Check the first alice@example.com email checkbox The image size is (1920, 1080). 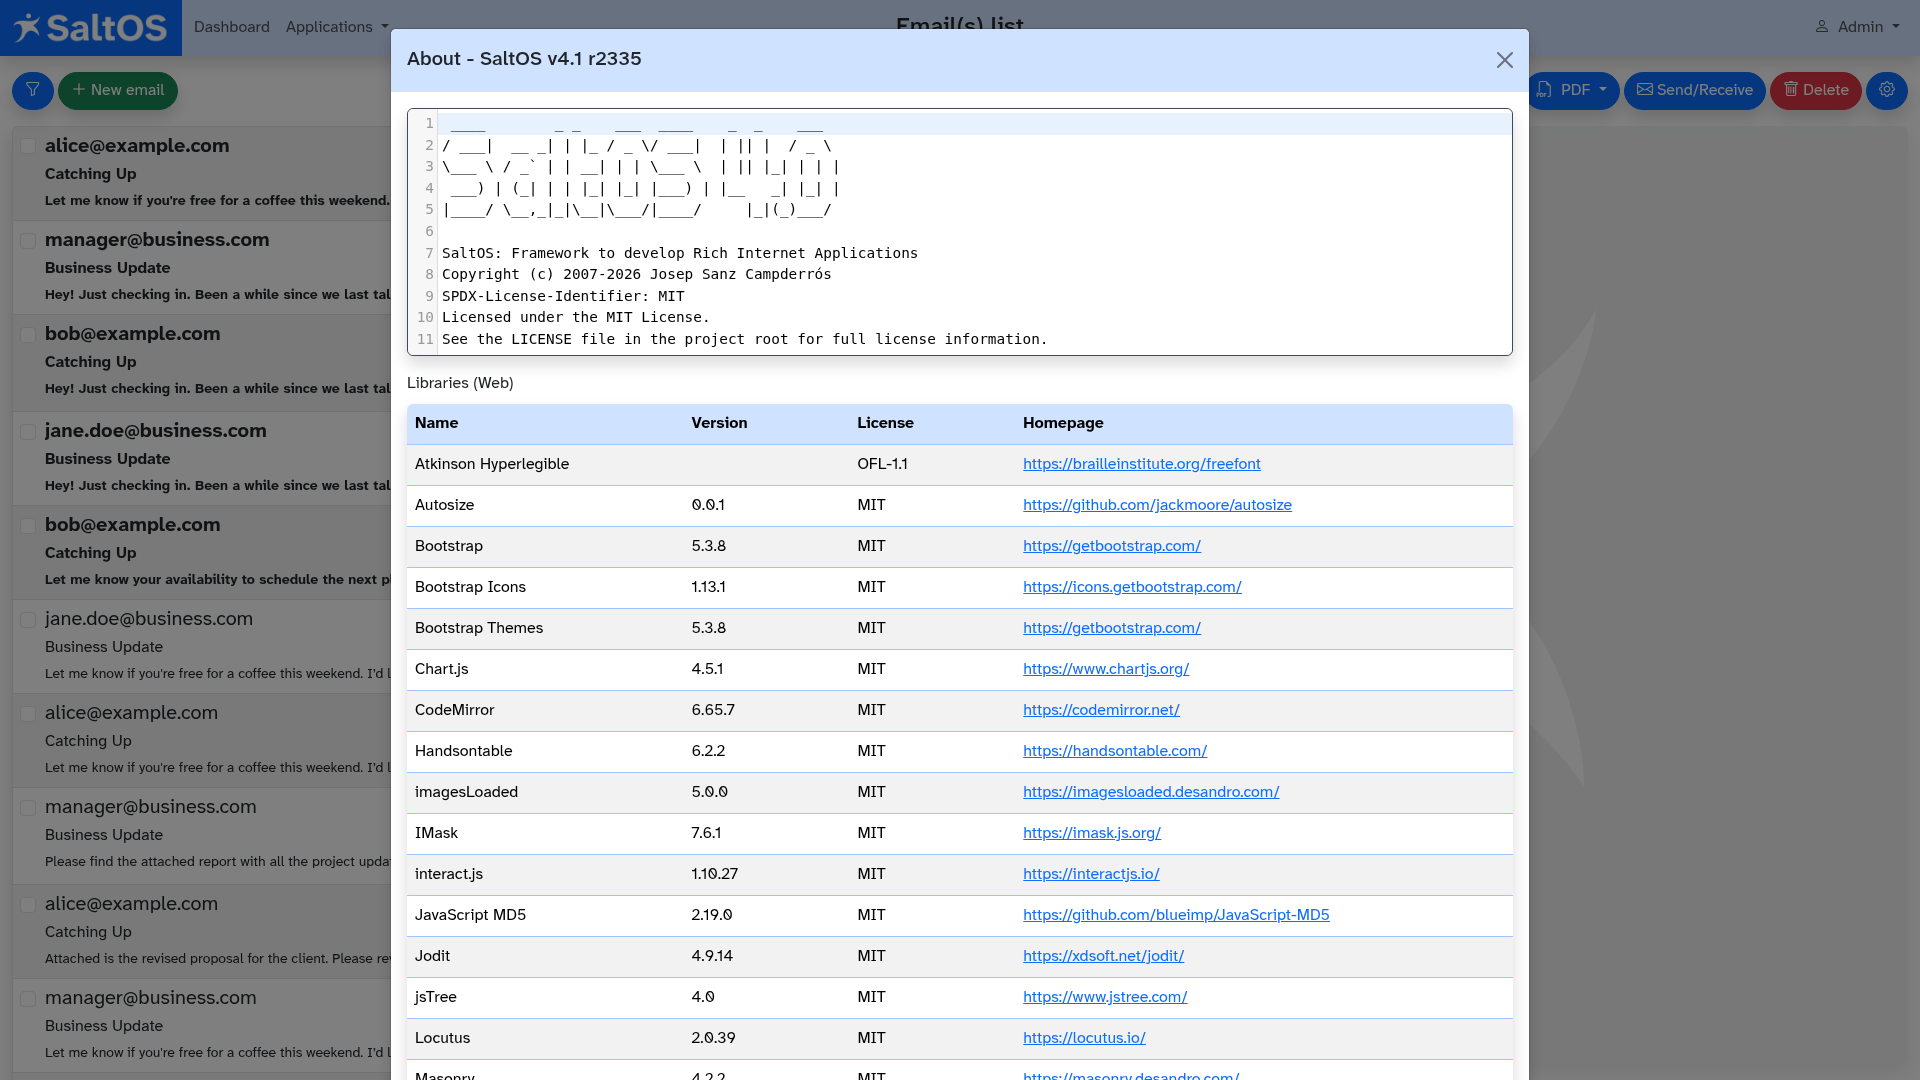(28, 146)
